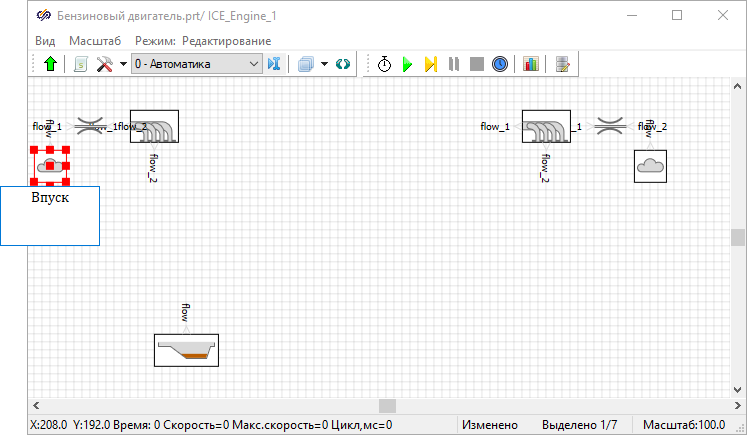Click the green up arrow toolbar icon

coord(50,64)
